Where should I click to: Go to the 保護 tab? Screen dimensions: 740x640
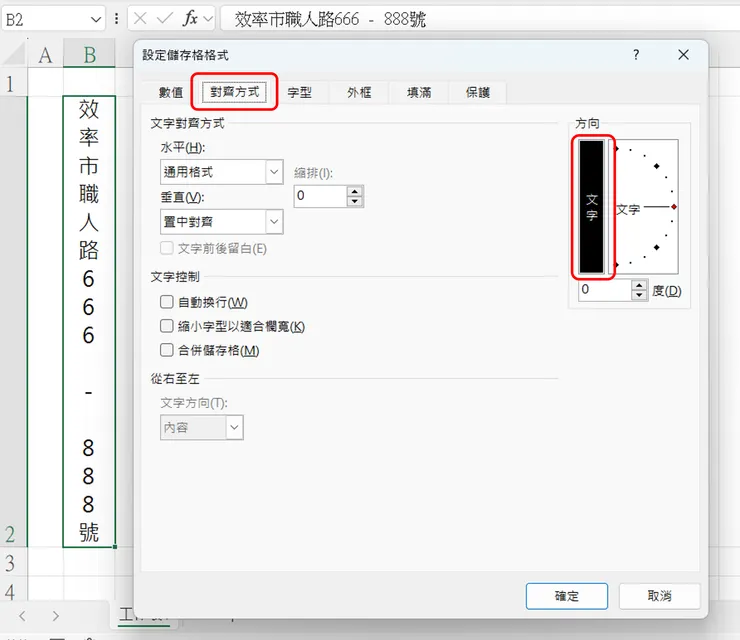478,93
